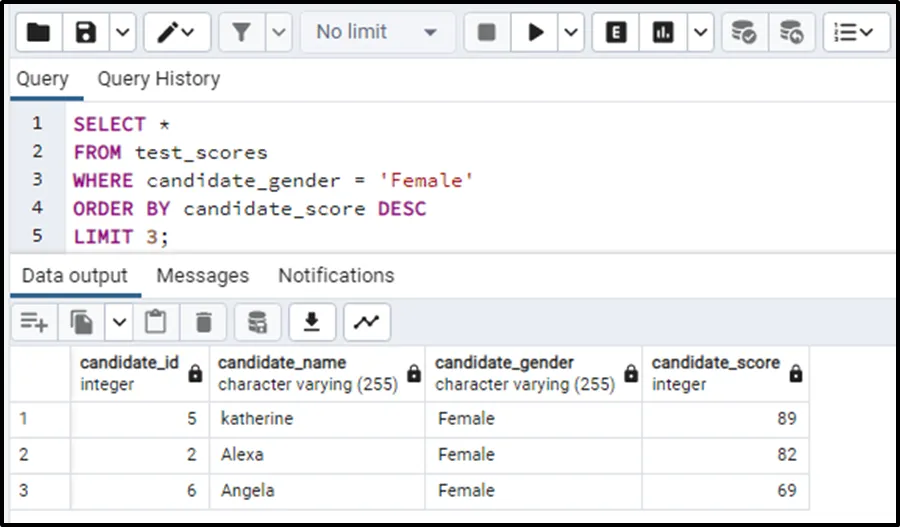Click the Rollback transaction icon
The width and height of the screenshot is (900, 527).
point(791,33)
